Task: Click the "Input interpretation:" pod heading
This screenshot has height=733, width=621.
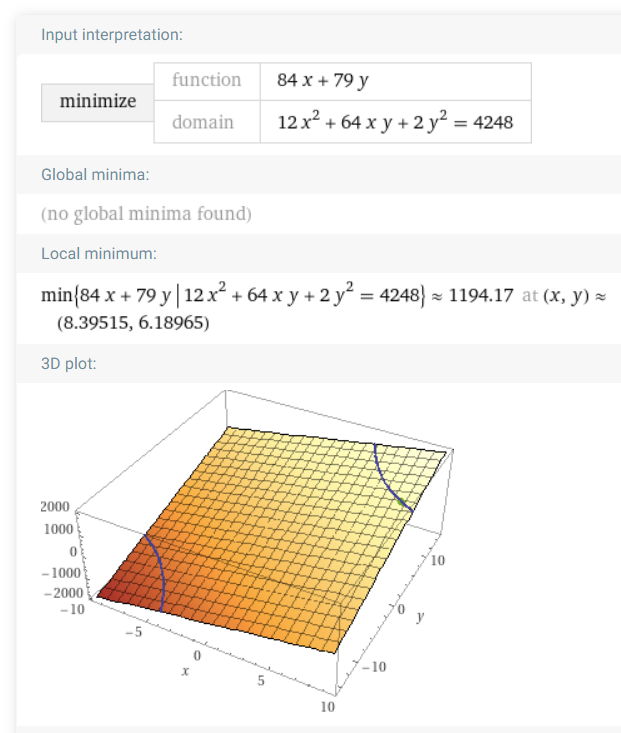Action: click(112, 35)
